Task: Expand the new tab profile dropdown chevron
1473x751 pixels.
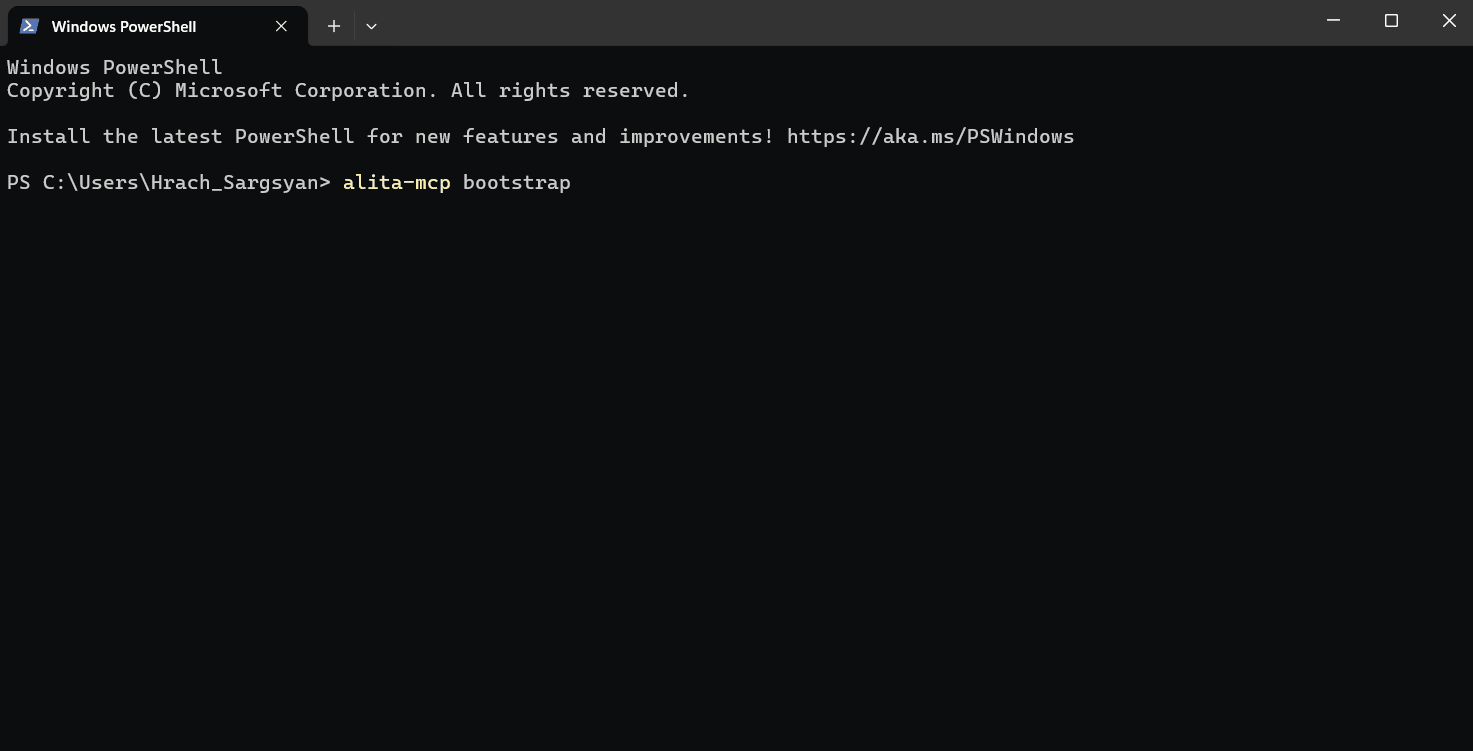Action: click(x=371, y=26)
